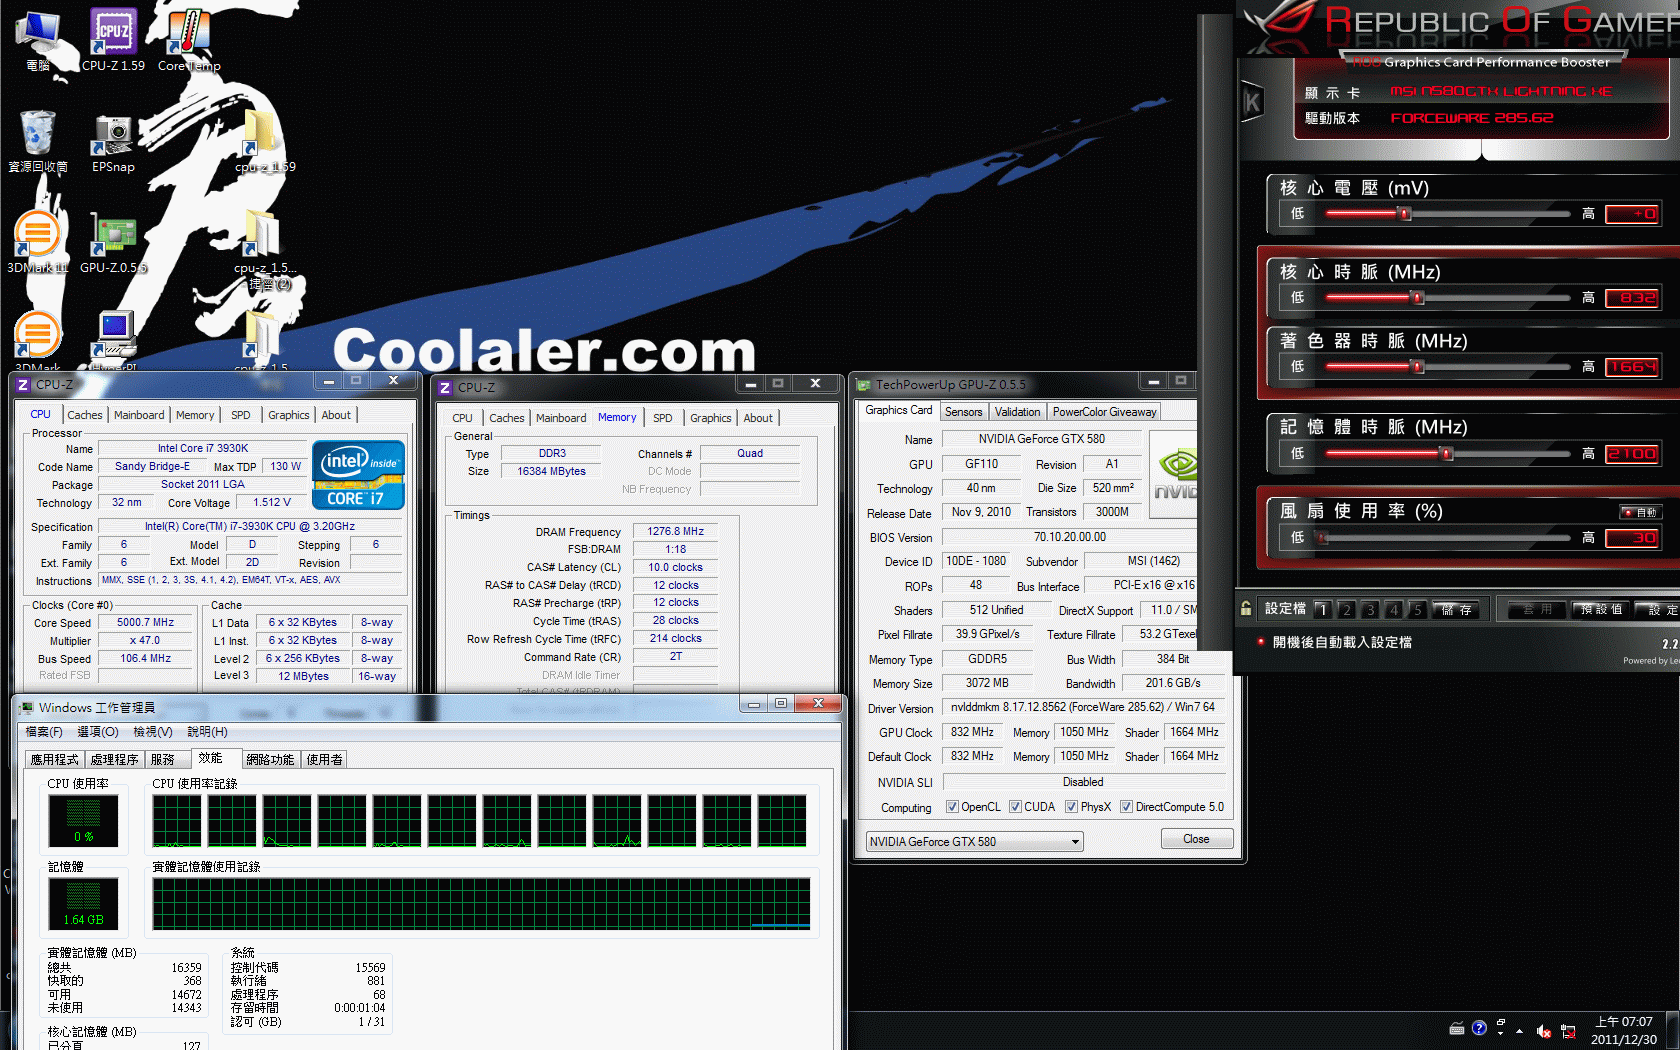
Task: Click the on-screen keyboard tray icon
Action: [x=1457, y=1028]
